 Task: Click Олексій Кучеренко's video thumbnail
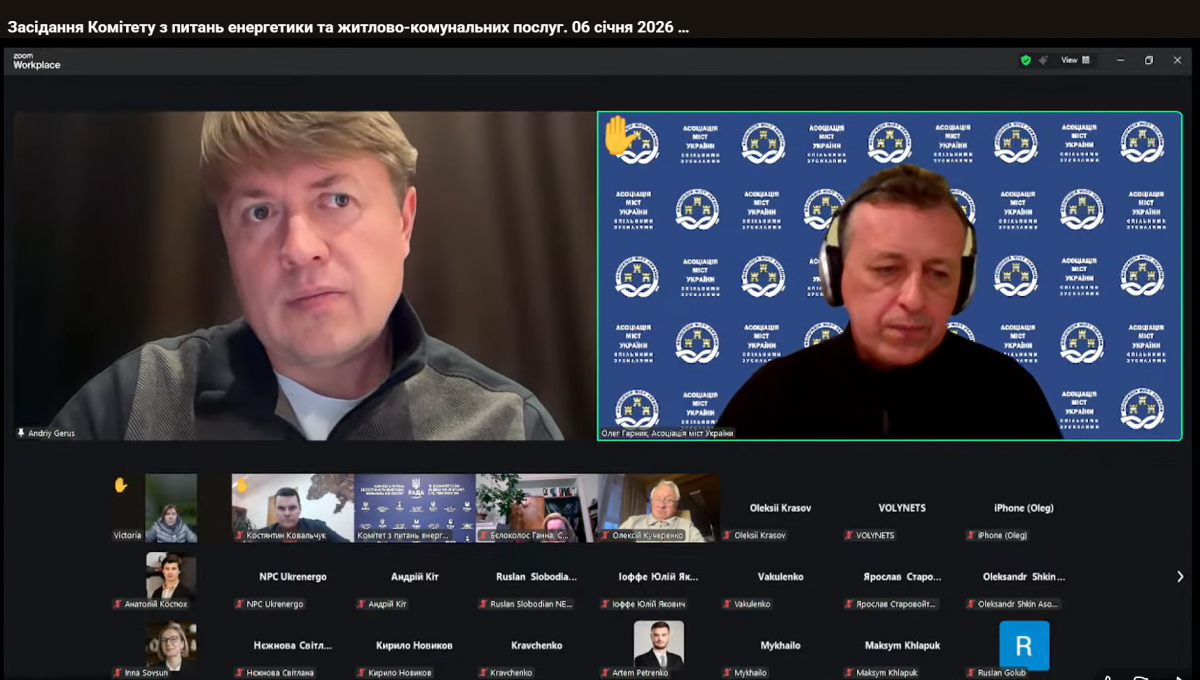coord(659,505)
